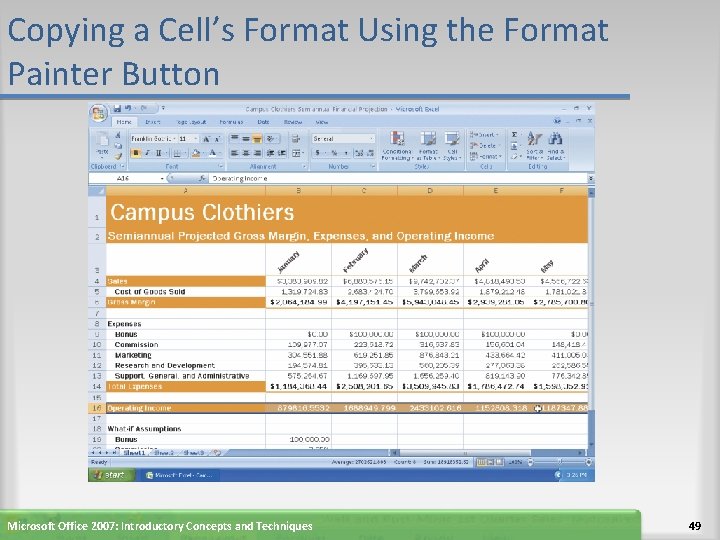Image resolution: width=720 pixels, height=540 pixels.
Task: Expand Alignment group dialog launcher
Action: (x=304, y=166)
